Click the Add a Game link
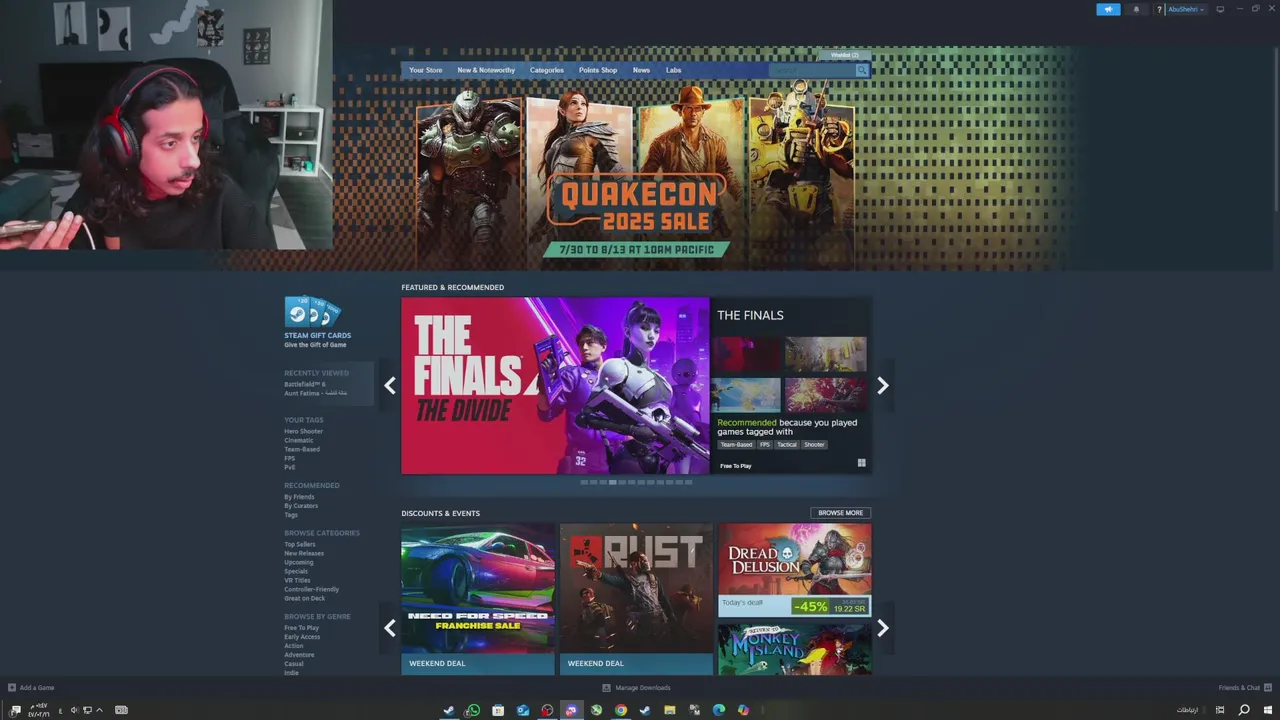The height and width of the screenshot is (720, 1280). pyautogui.click(x=37, y=688)
